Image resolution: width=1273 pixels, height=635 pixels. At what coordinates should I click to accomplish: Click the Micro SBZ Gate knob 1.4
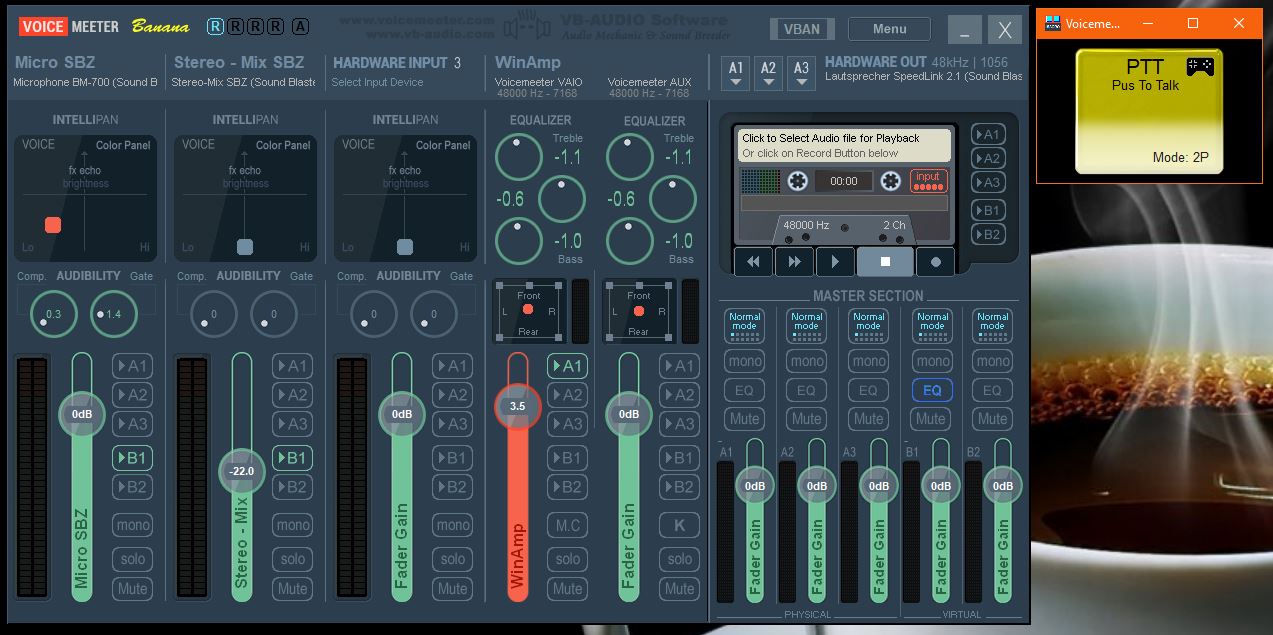pyautogui.click(x=113, y=314)
